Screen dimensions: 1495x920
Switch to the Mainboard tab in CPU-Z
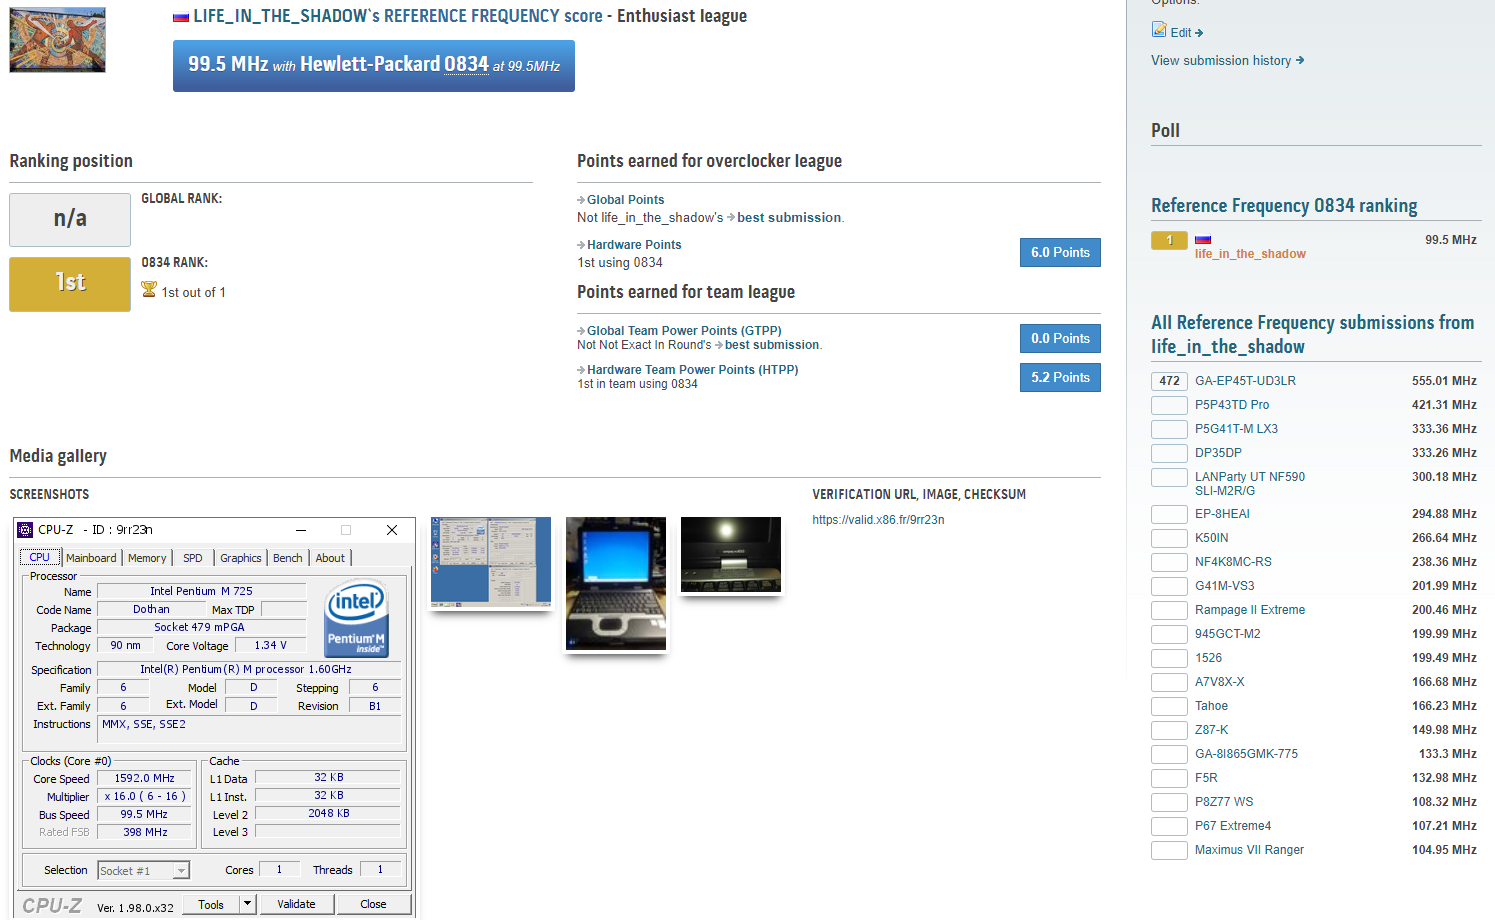click(91, 558)
